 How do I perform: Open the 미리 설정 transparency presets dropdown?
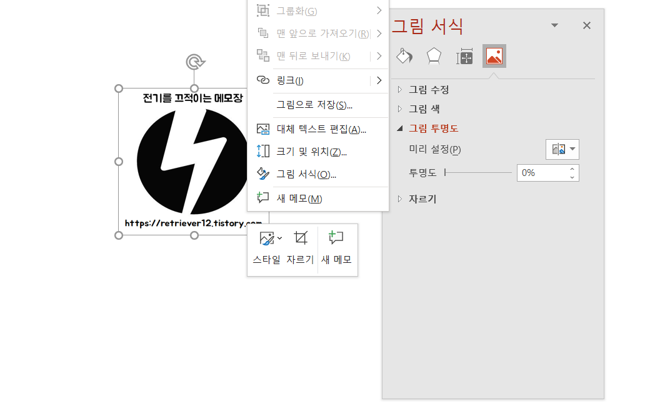click(562, 149)
